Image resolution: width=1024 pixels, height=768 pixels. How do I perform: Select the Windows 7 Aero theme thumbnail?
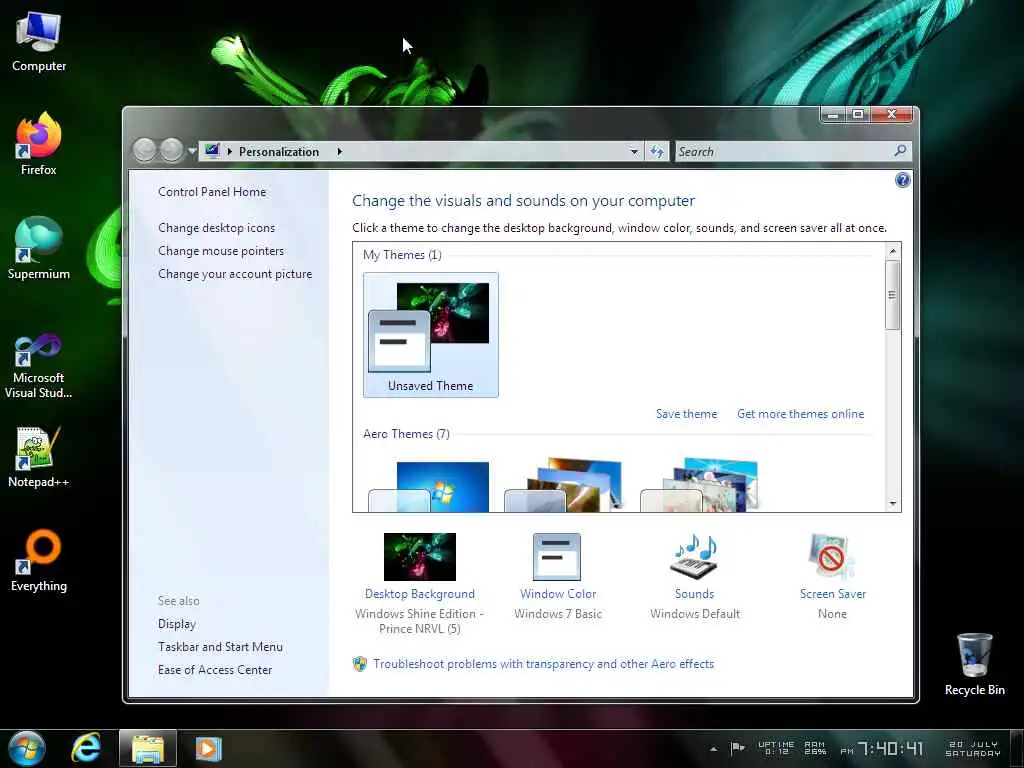(x=430, y=486)
